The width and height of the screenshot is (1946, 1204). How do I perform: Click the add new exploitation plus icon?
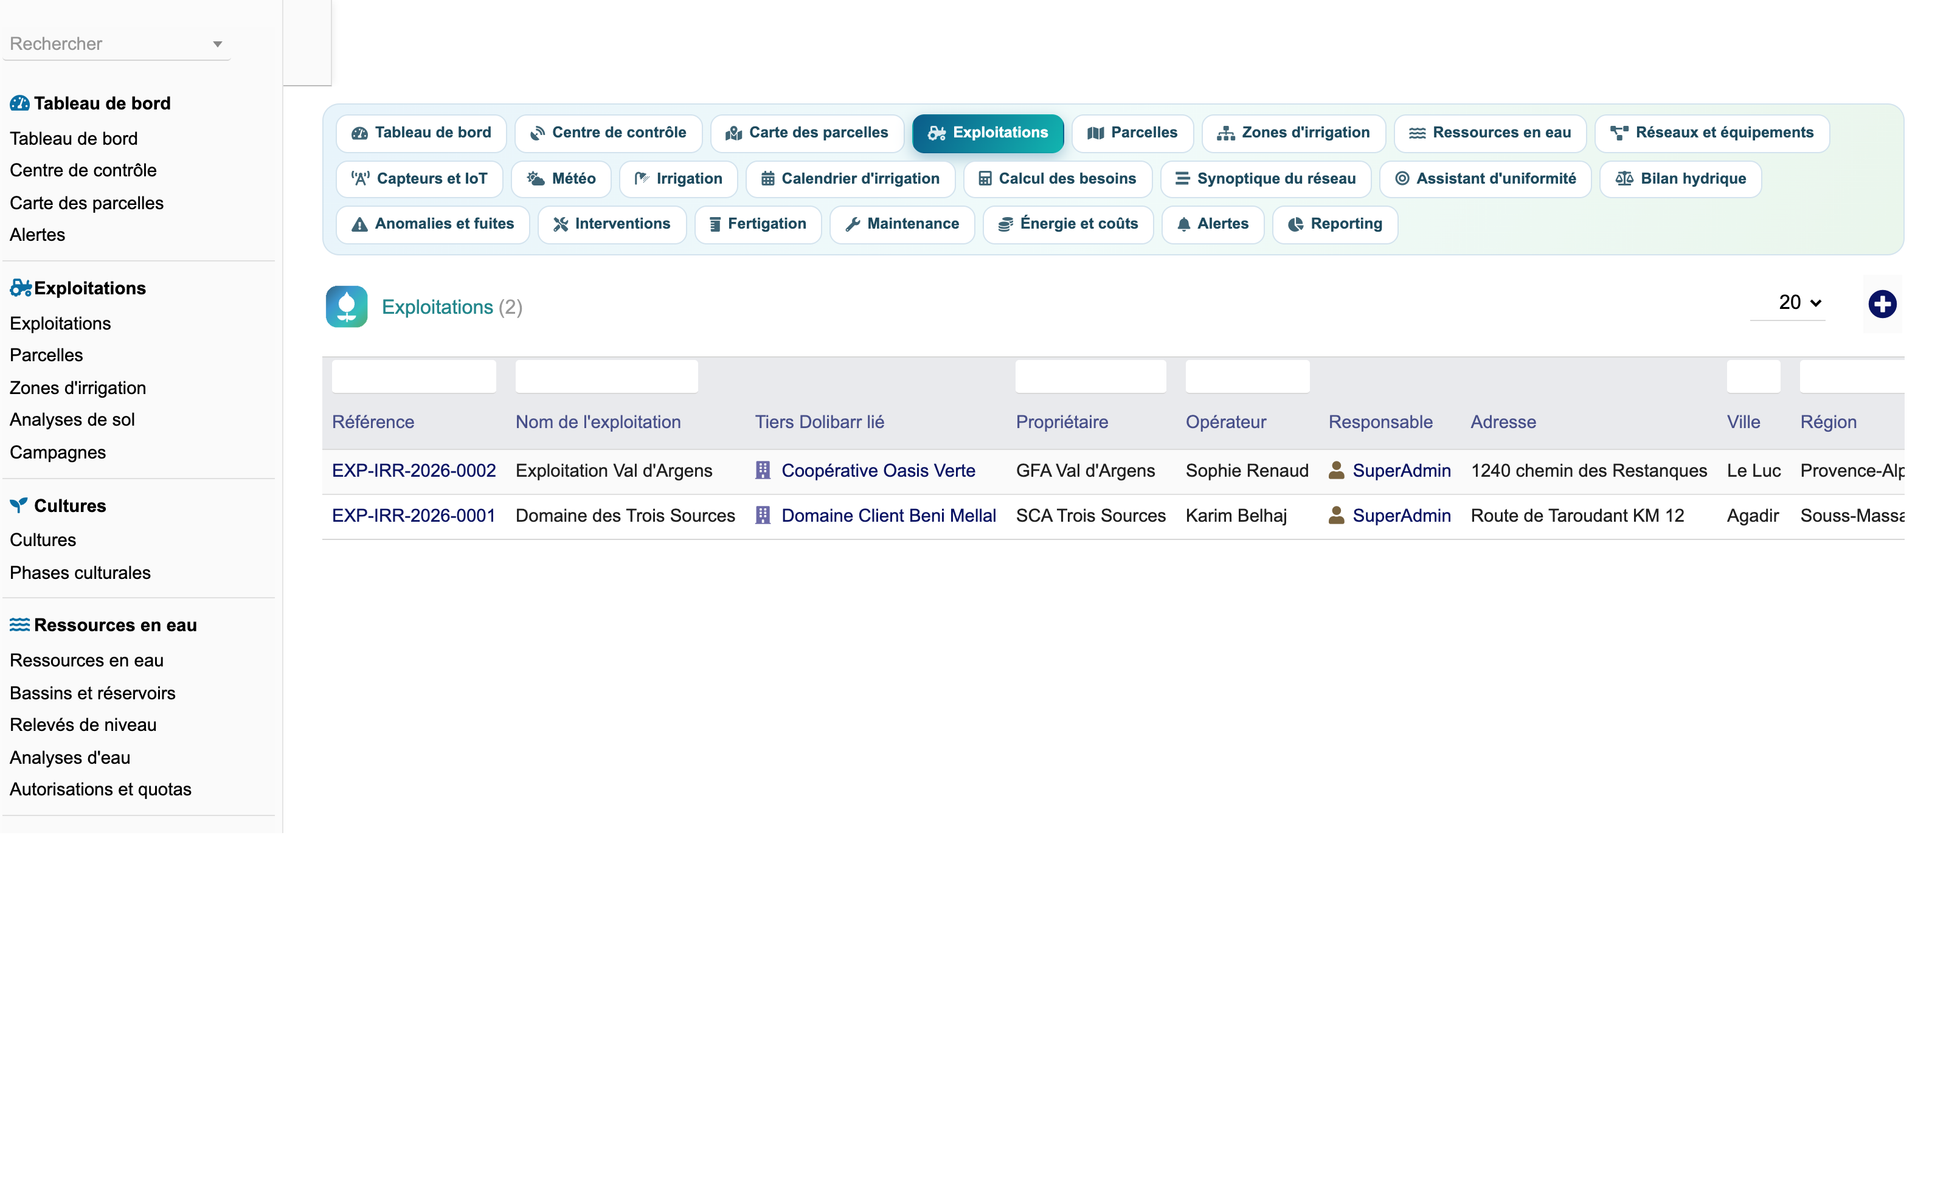pyautogui.click(x=1882, y=304)
